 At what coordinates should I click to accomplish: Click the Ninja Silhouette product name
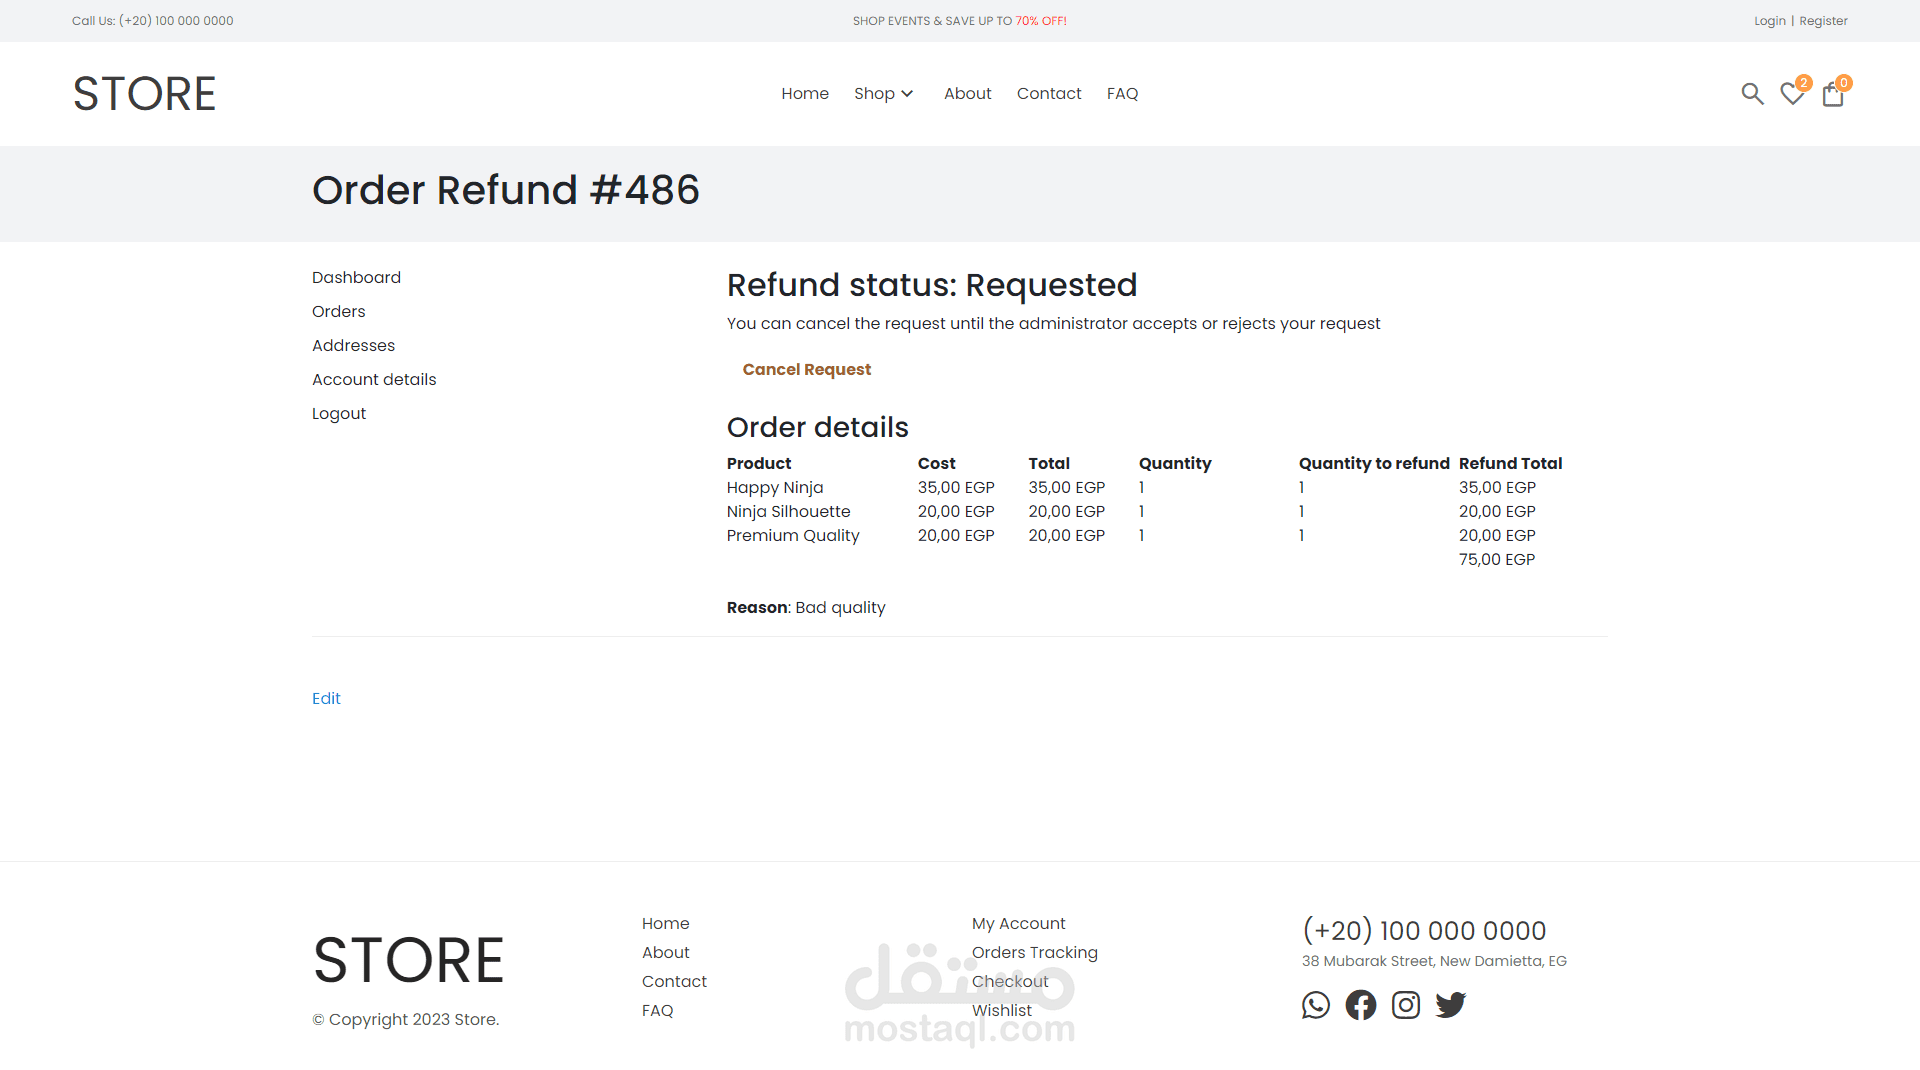tap(788, 511)
